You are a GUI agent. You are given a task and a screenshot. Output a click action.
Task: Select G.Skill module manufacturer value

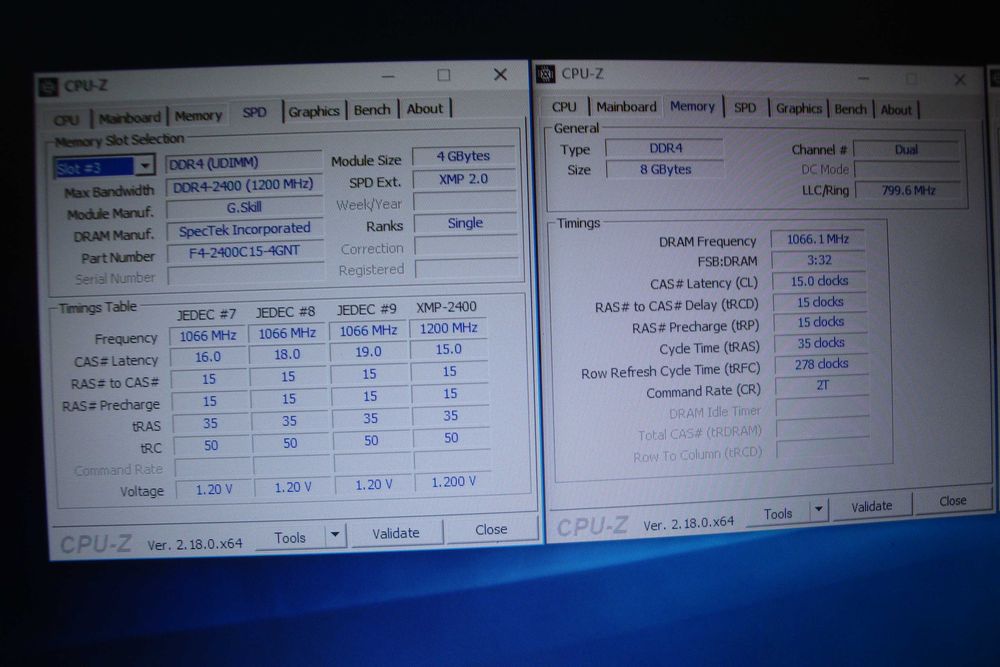tap(244, 207)
